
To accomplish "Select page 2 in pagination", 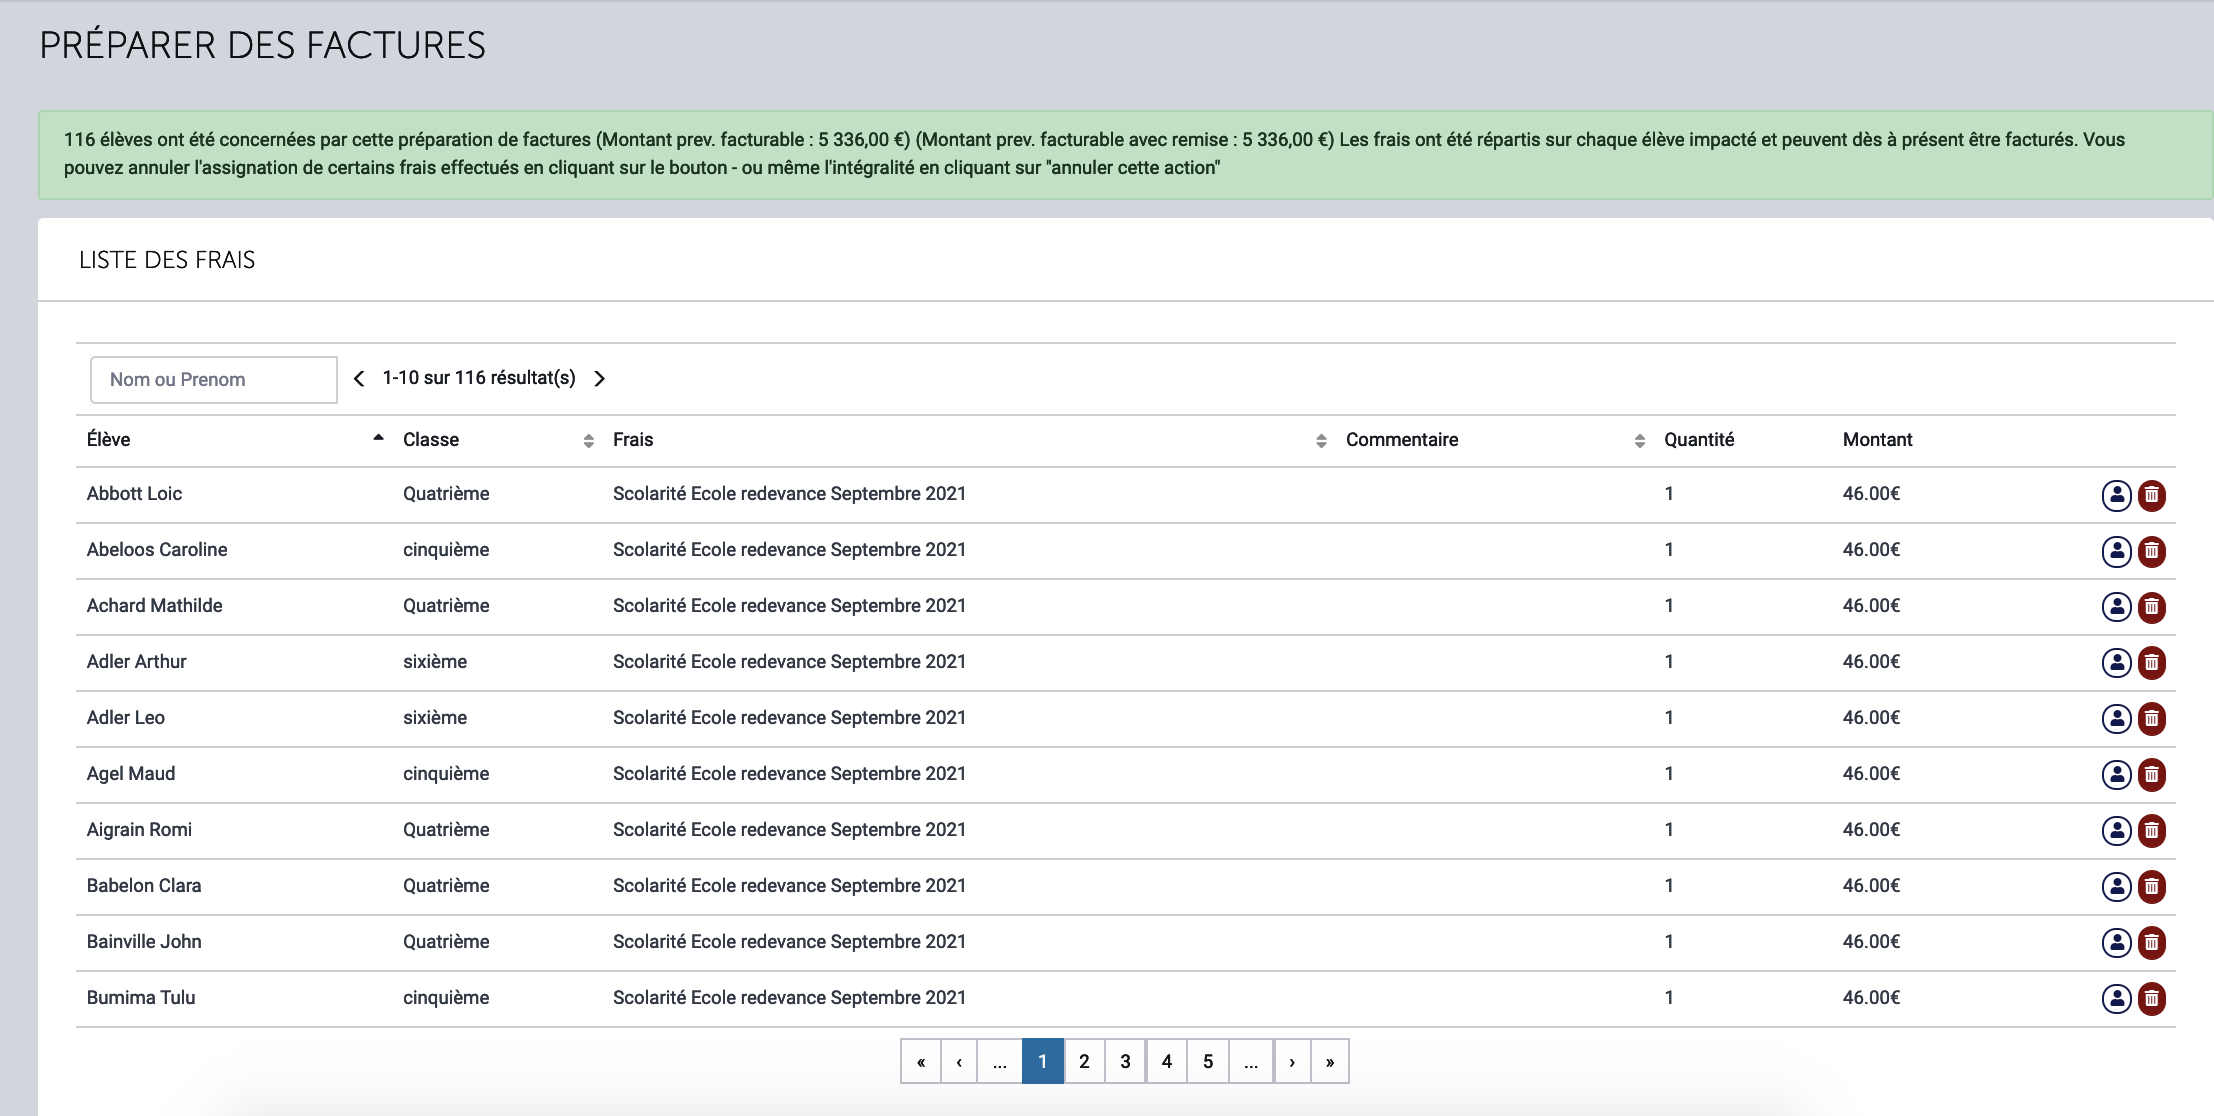I will pos(1084,1061).
